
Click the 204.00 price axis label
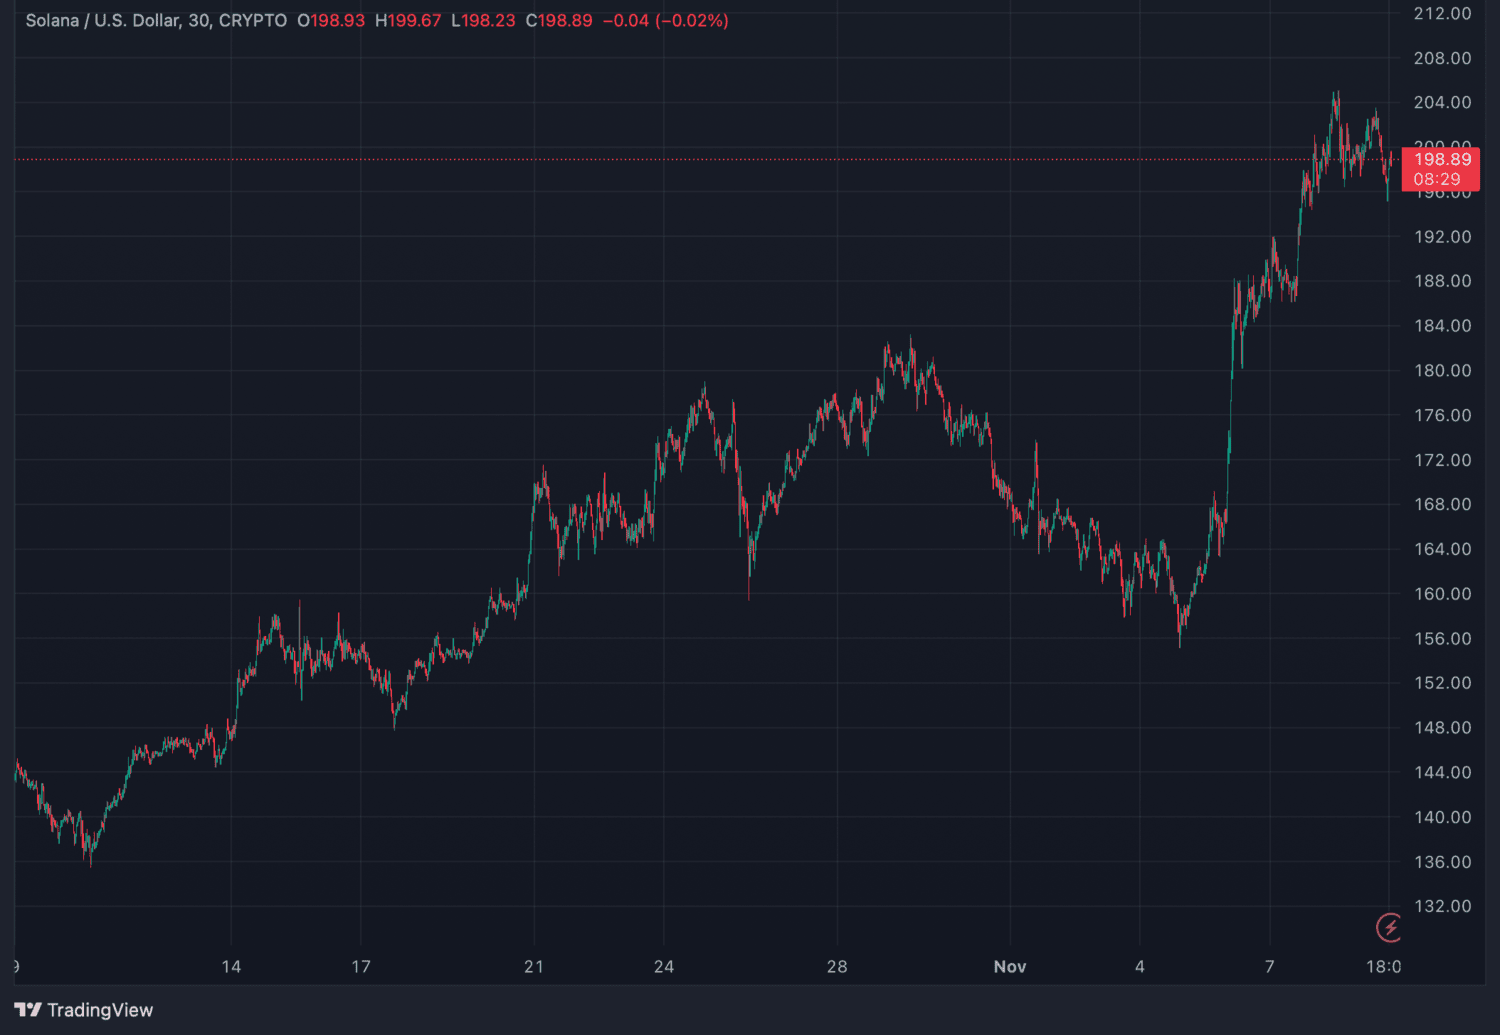coord(1442,102)
